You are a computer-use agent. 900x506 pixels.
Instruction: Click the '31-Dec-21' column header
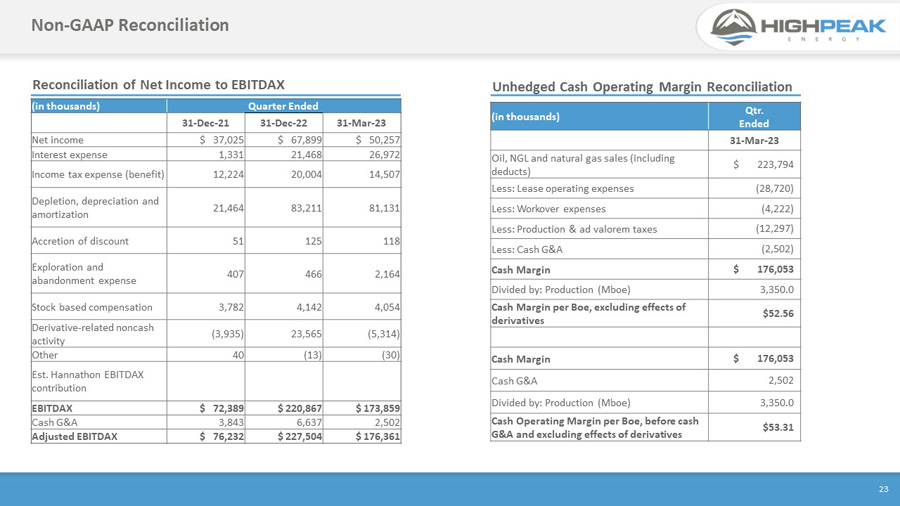tap(205, 123)
